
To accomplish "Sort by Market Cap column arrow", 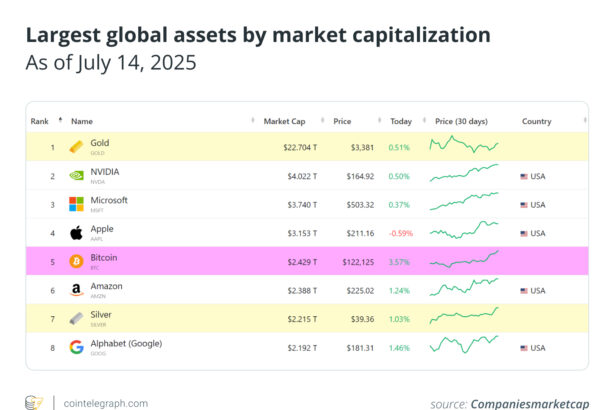I will 324,121.
